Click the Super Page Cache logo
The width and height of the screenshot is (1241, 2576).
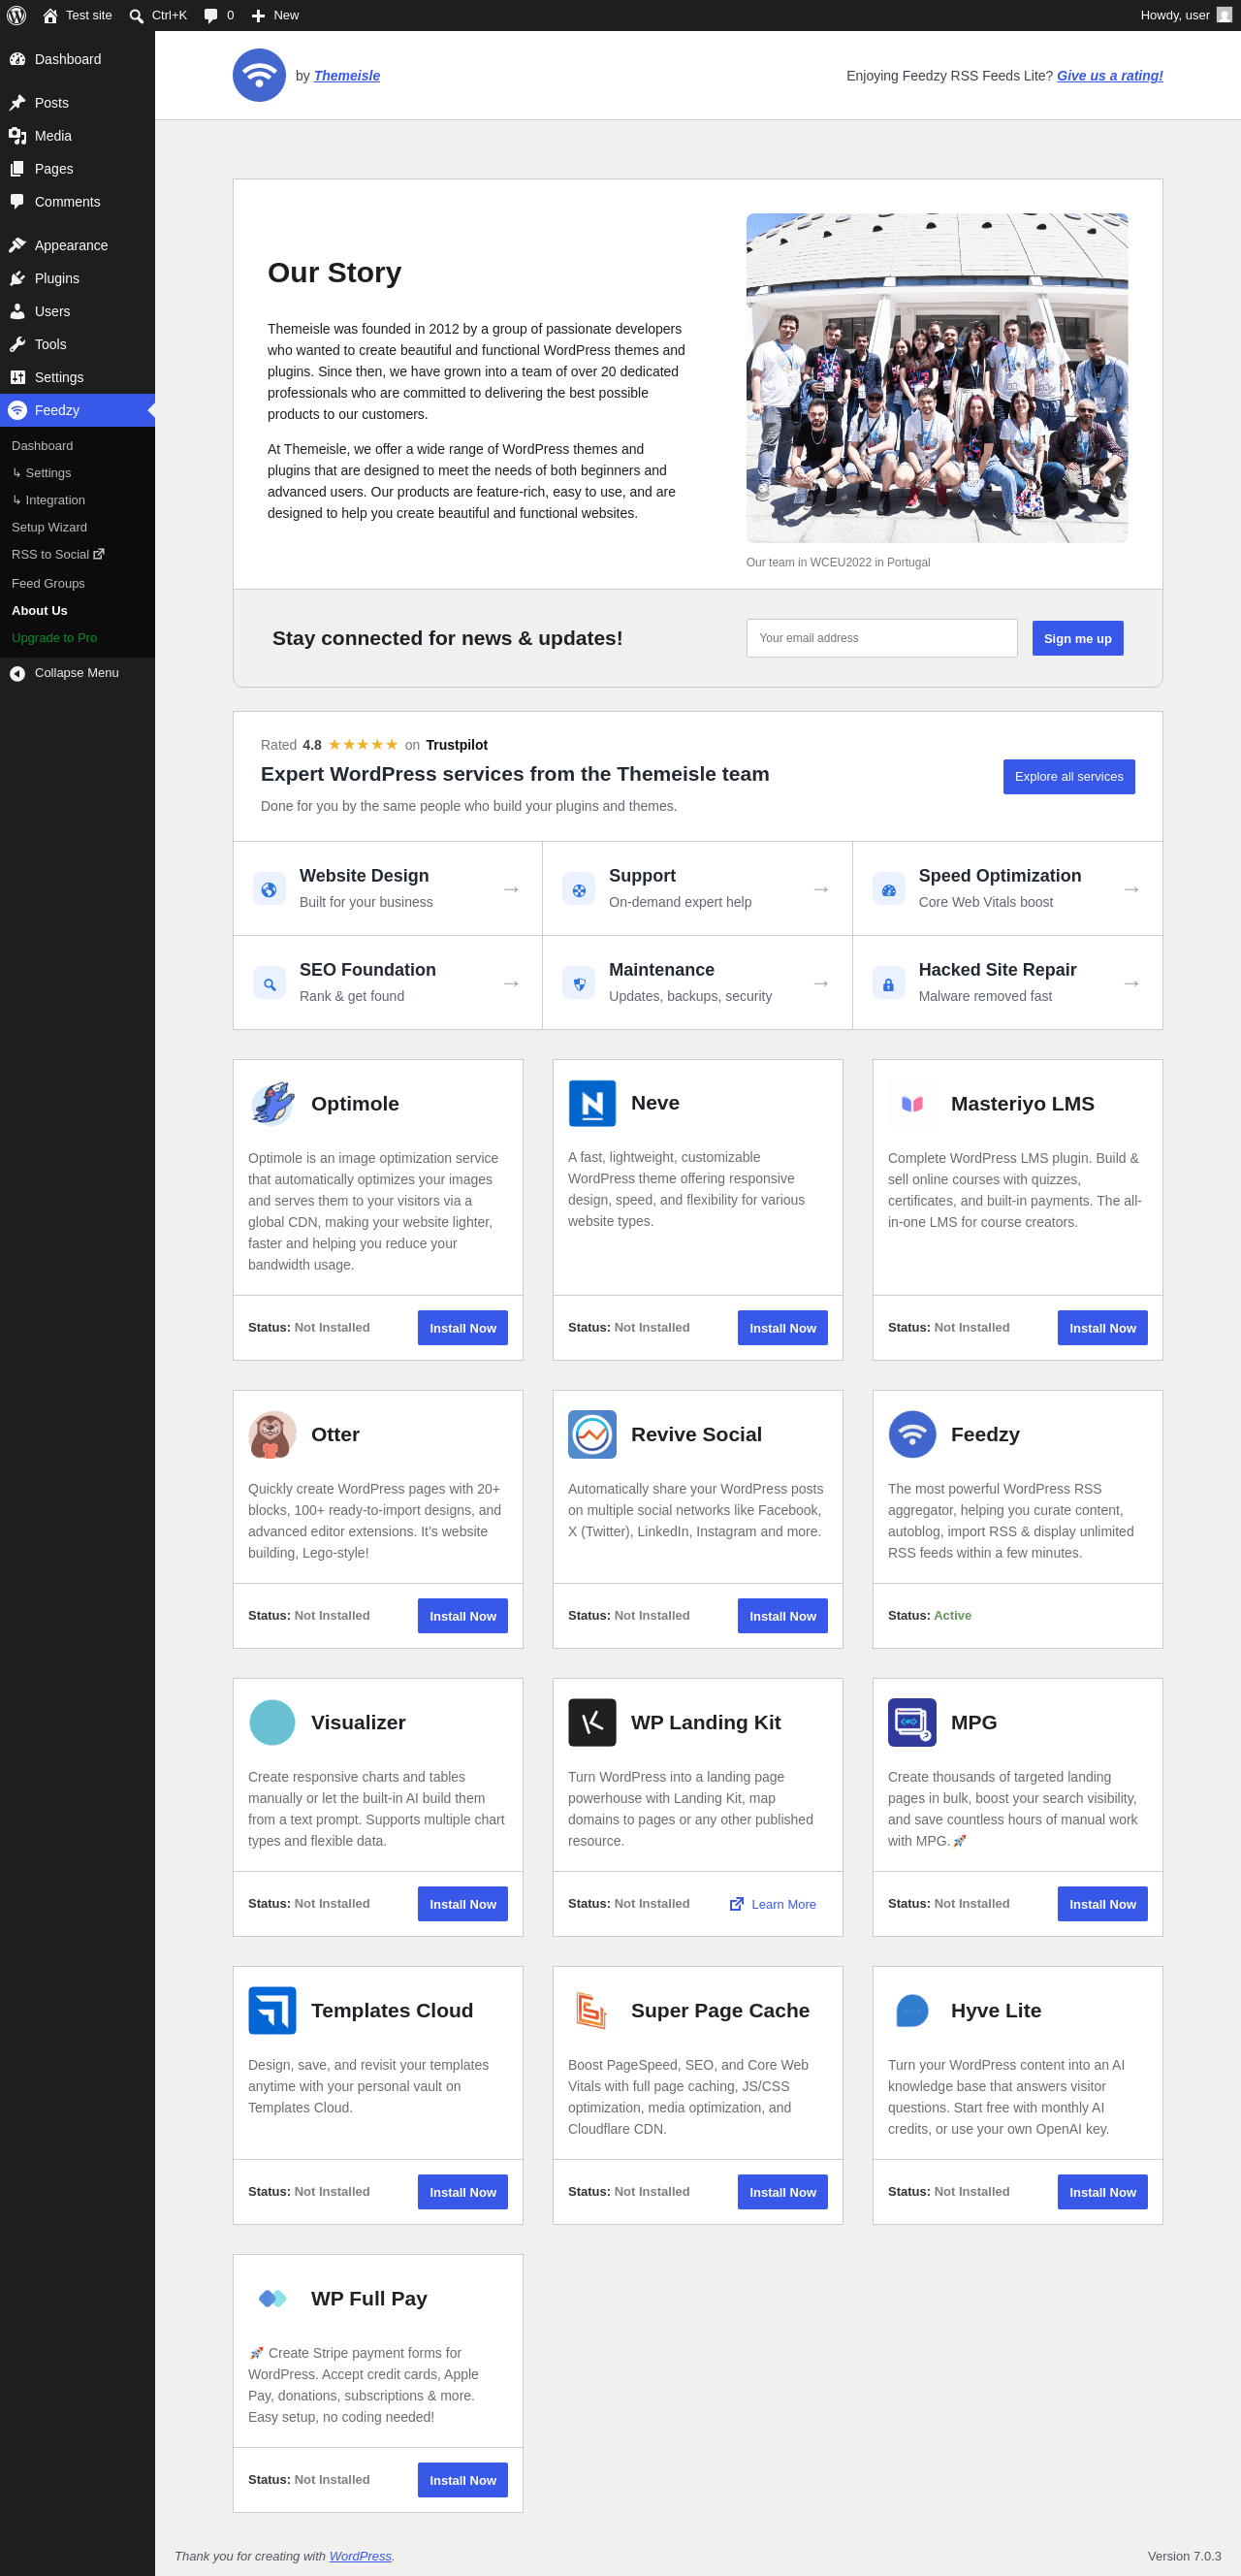(592, 2010)
